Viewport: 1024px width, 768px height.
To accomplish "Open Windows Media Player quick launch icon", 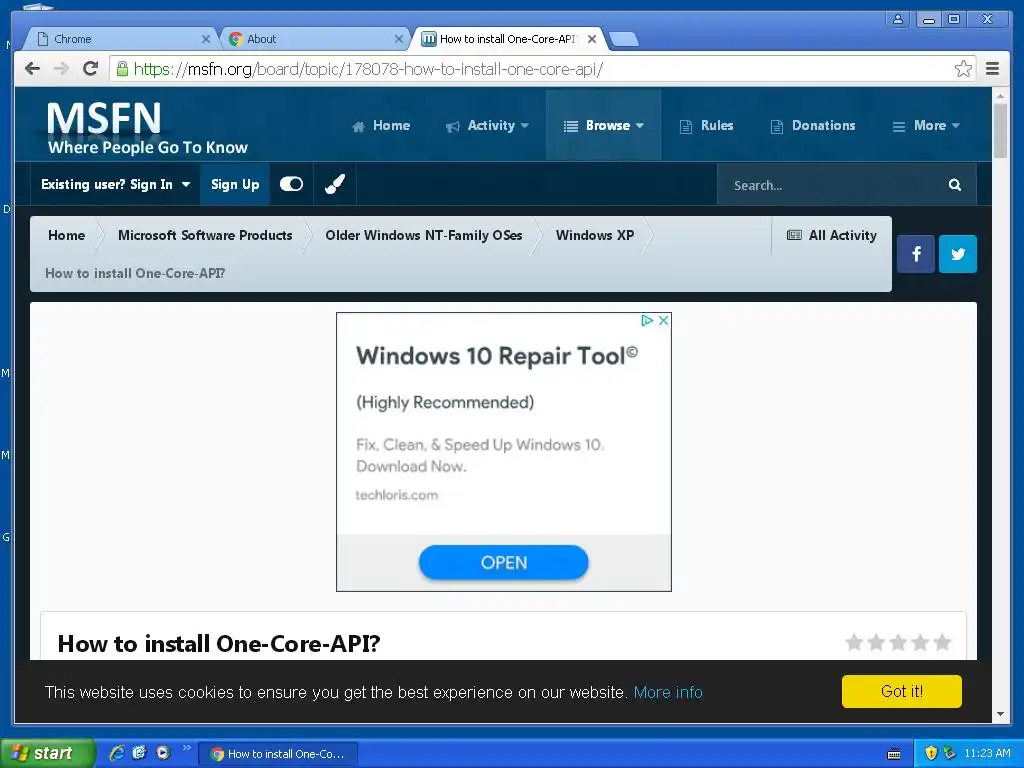I will click(x=163, y=753).
